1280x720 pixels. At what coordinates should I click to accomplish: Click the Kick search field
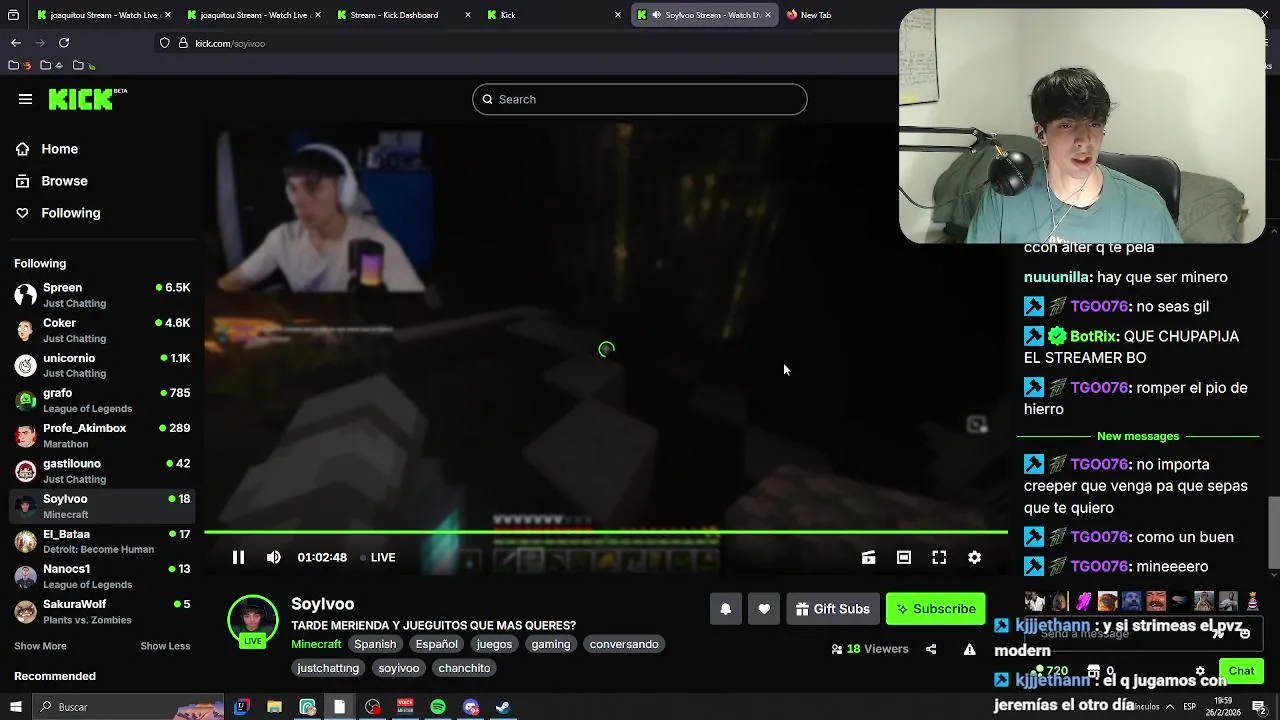coord(640,99)
